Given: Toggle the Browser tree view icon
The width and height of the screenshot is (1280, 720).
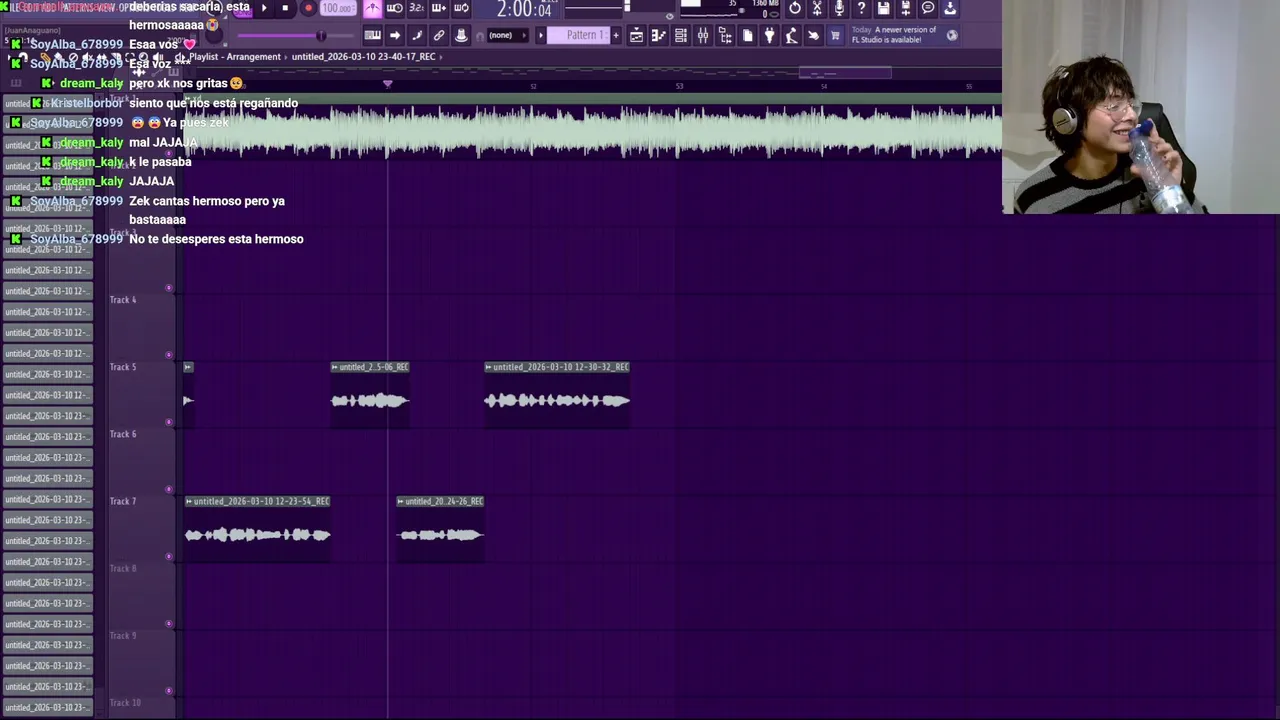Looking at the screenshot, I should point(725,35).
